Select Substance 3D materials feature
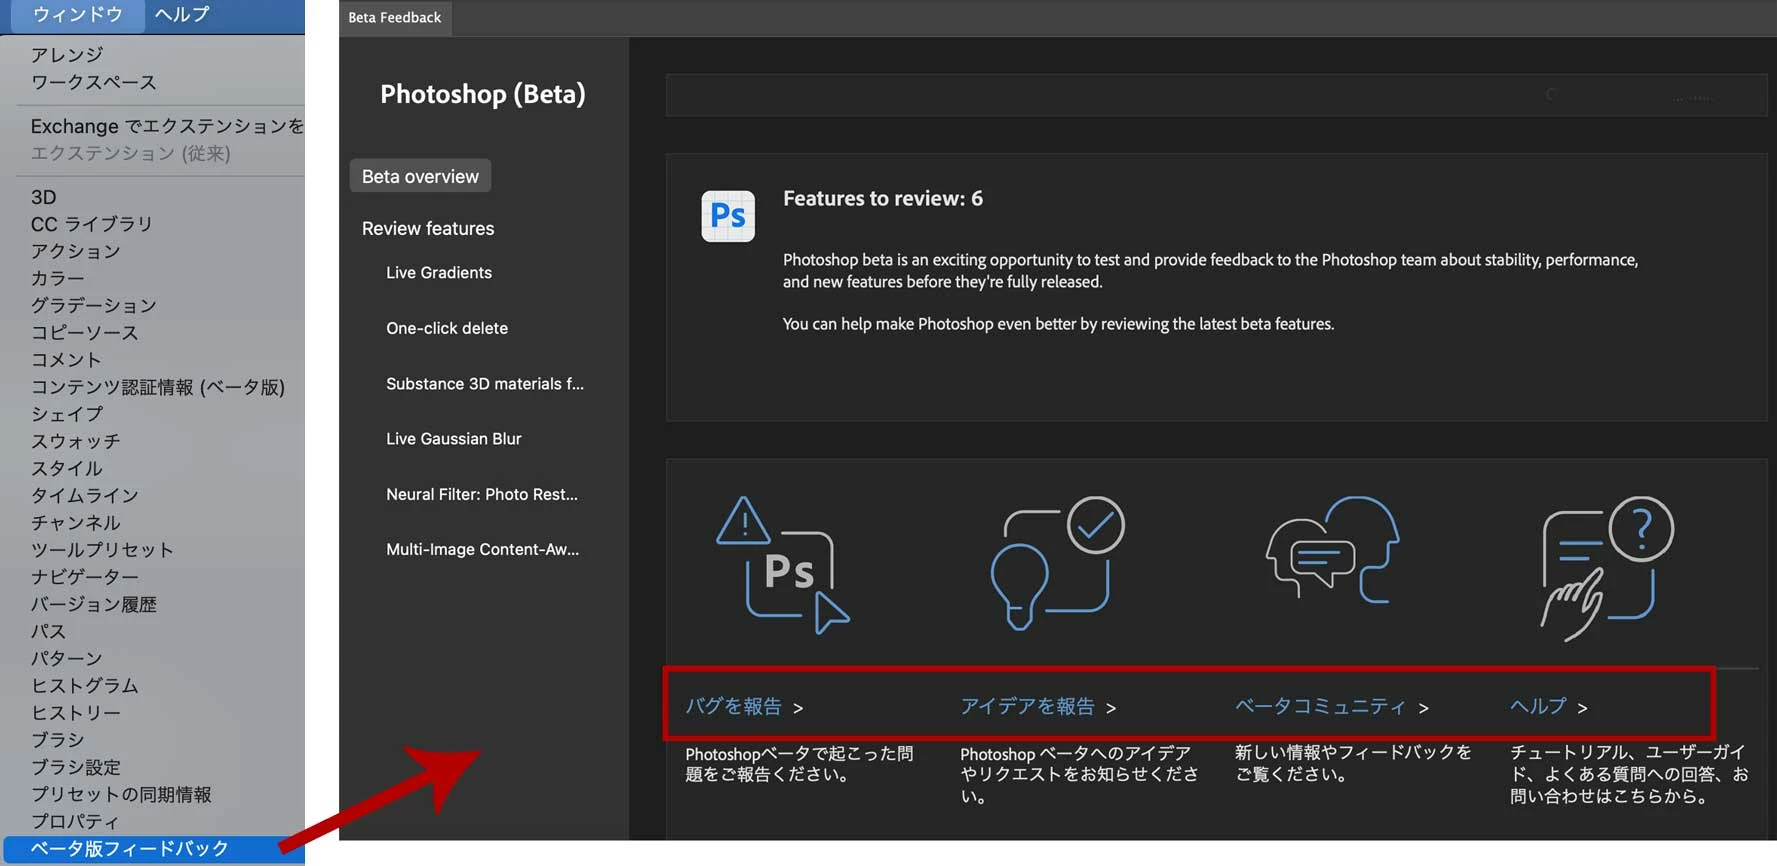Viewport: 1777px width, 866px height. 485,383
